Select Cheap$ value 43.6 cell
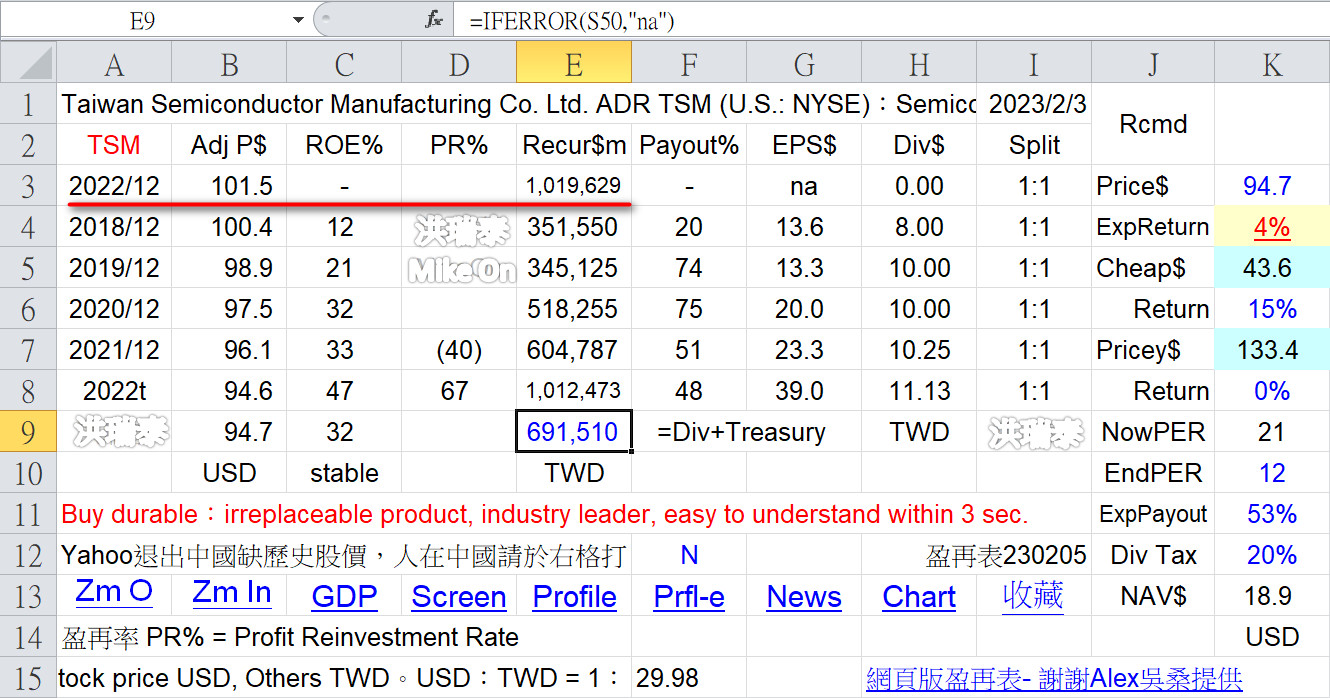The width and height of the screenshot is (1330, 698). click(x=1272, y=268)
